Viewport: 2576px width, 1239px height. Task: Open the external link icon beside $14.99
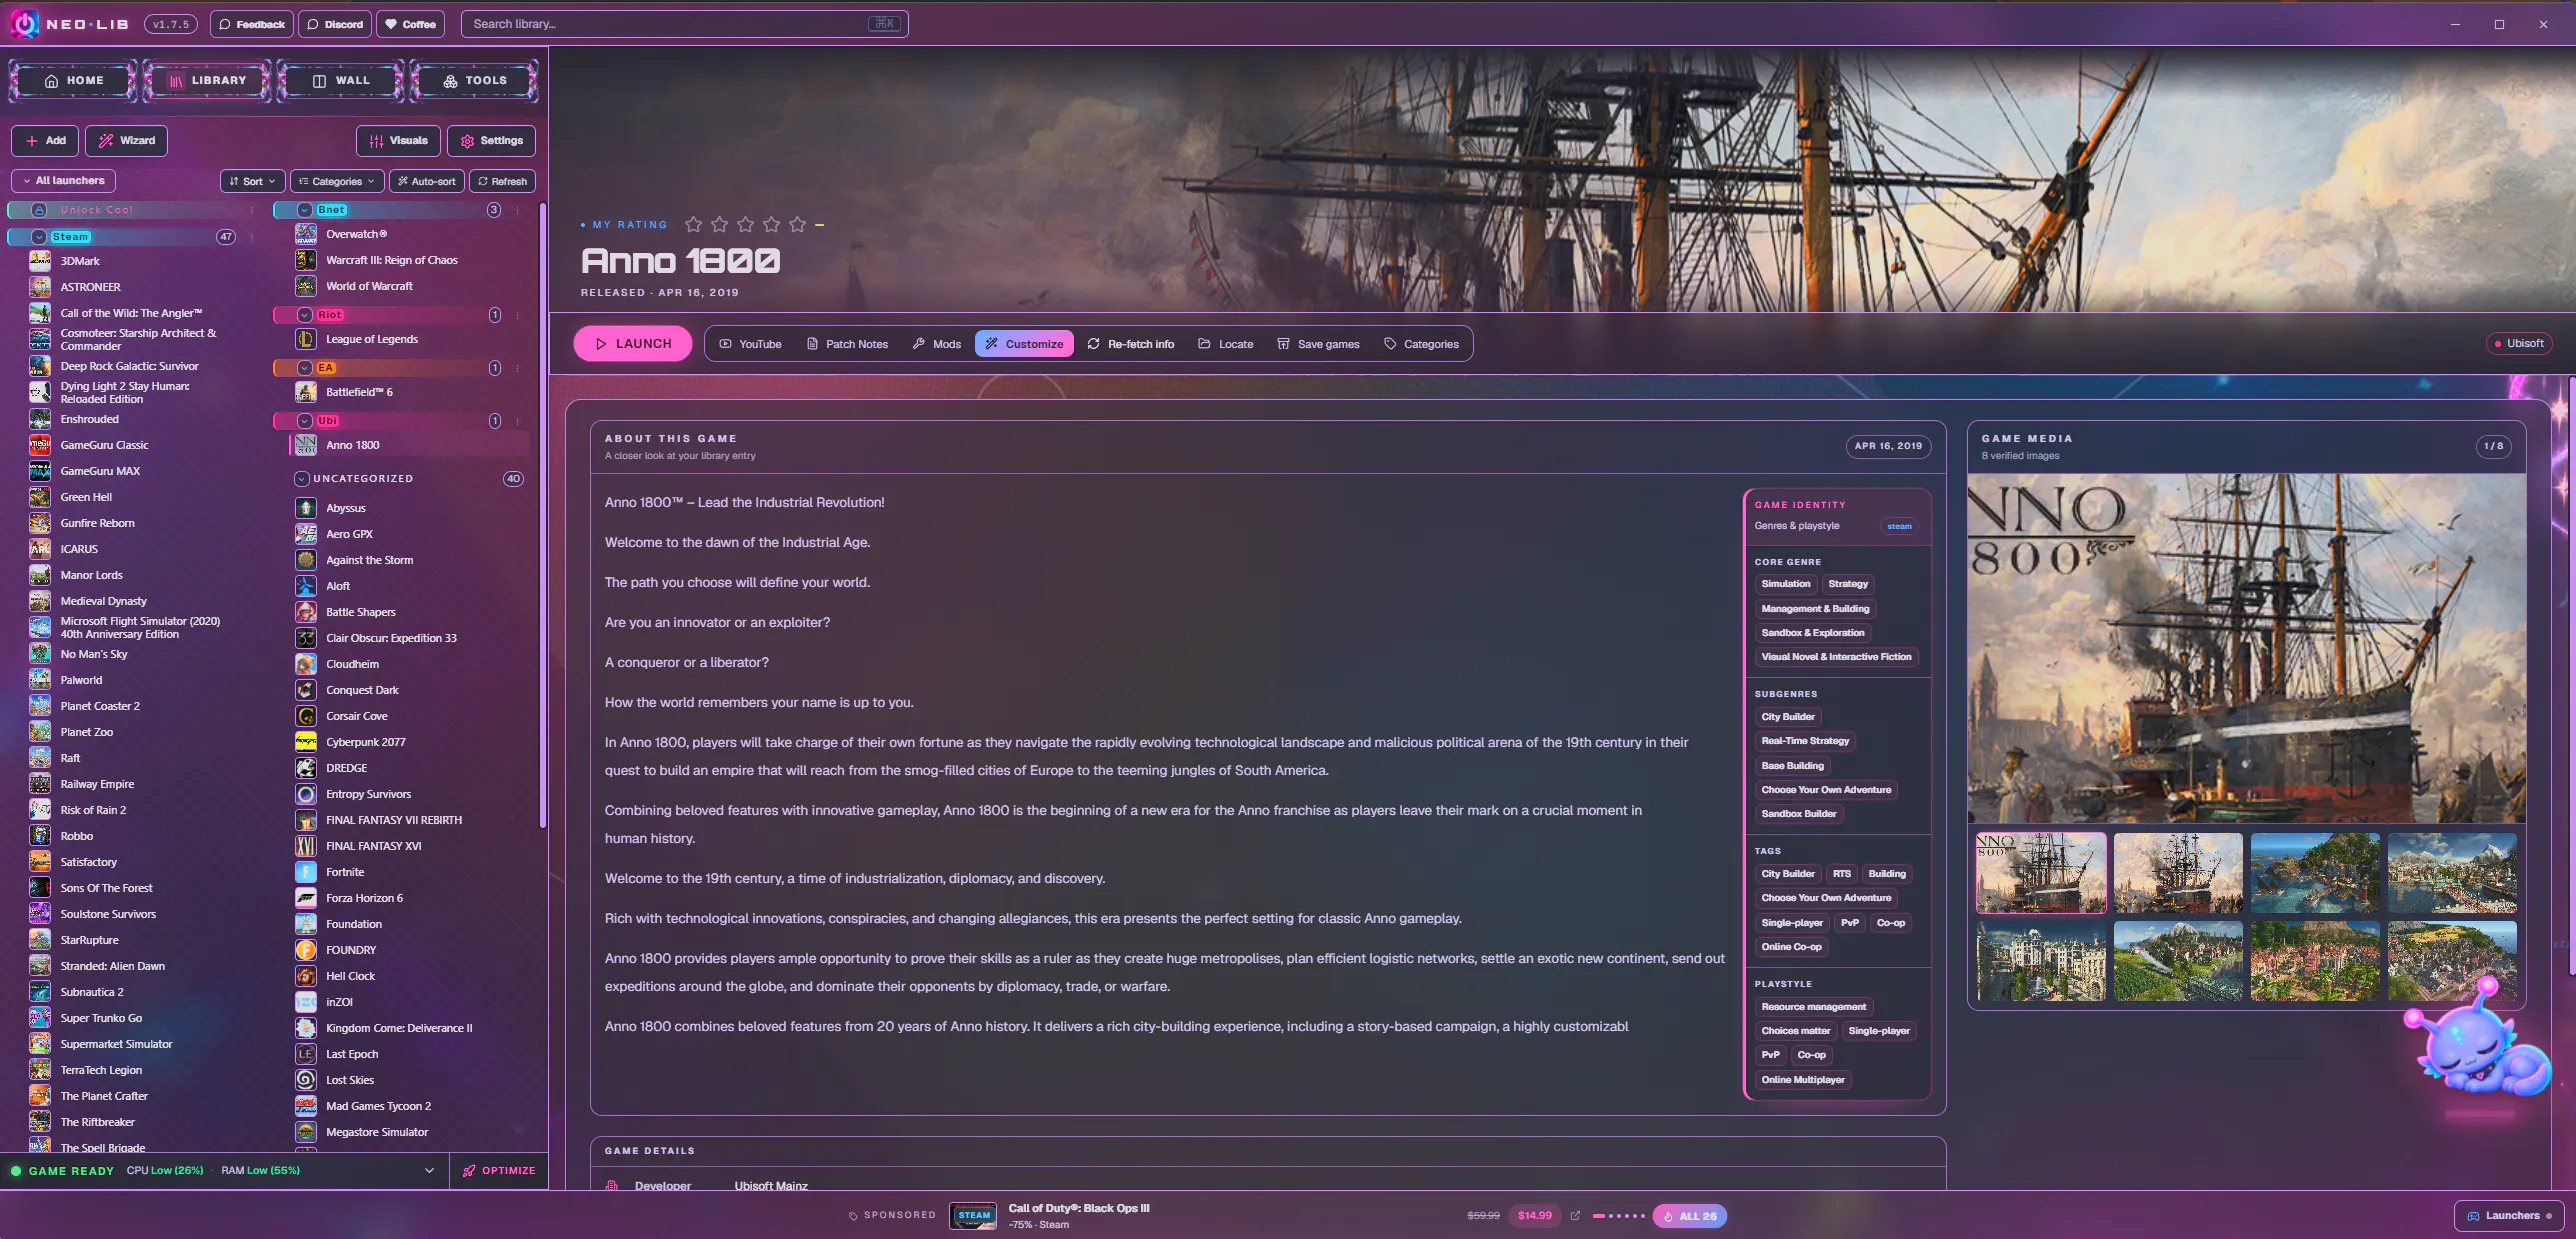[x=1575, y=1216]
